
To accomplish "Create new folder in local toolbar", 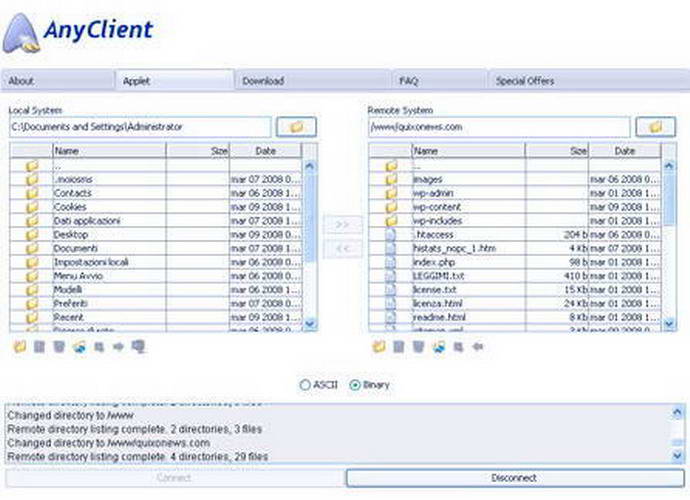I will click(x=19, y=347).
